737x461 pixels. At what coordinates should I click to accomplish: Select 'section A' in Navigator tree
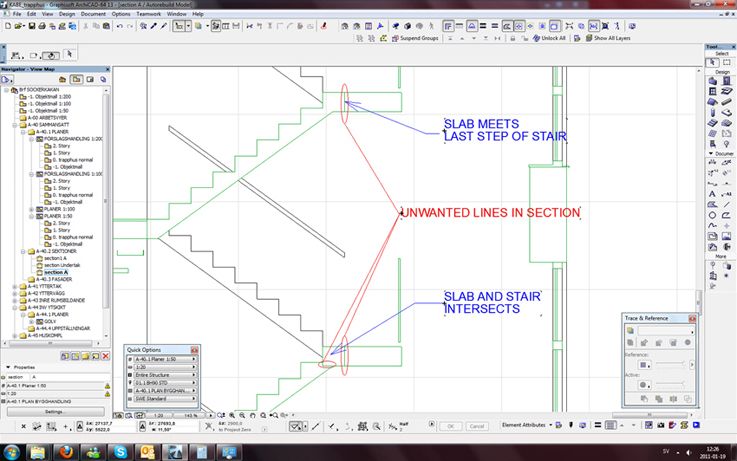55,272
